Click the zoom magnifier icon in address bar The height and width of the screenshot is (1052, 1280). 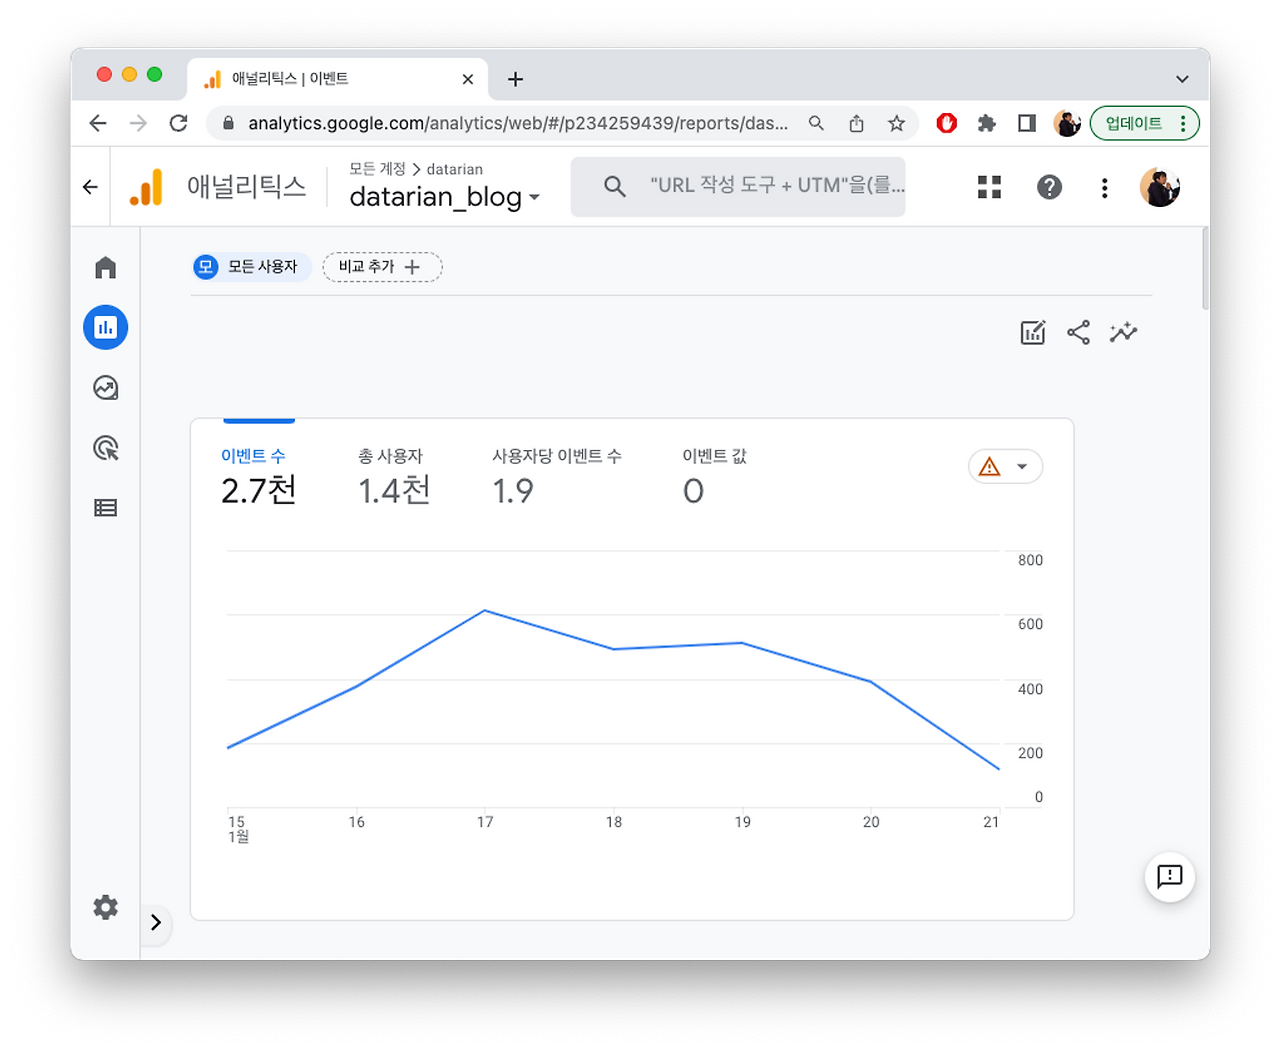coord(816,123)
